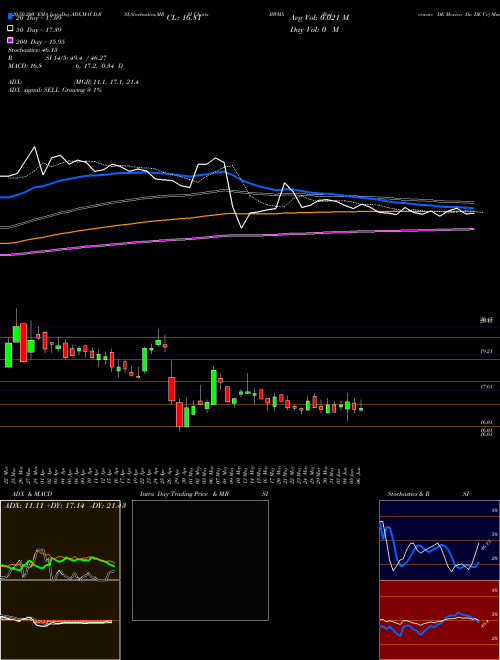Viewport: 500px width, 660px height.
Task: Click the blue stochastics chart panel
Action: pos(439,540)
